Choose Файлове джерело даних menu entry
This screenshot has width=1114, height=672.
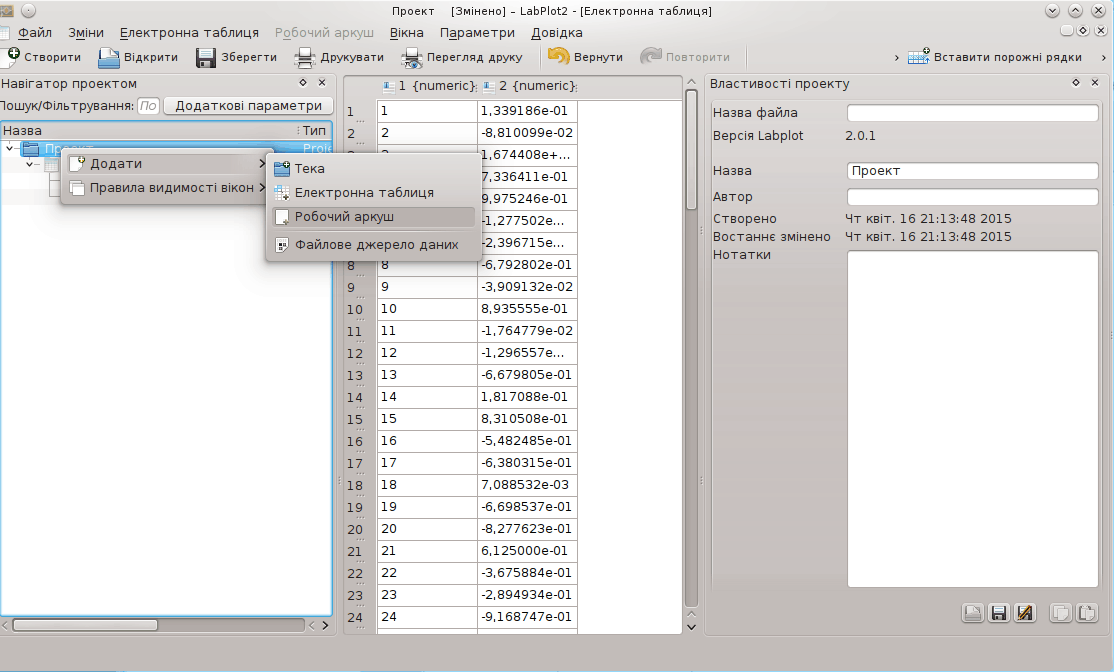(376, 244)
